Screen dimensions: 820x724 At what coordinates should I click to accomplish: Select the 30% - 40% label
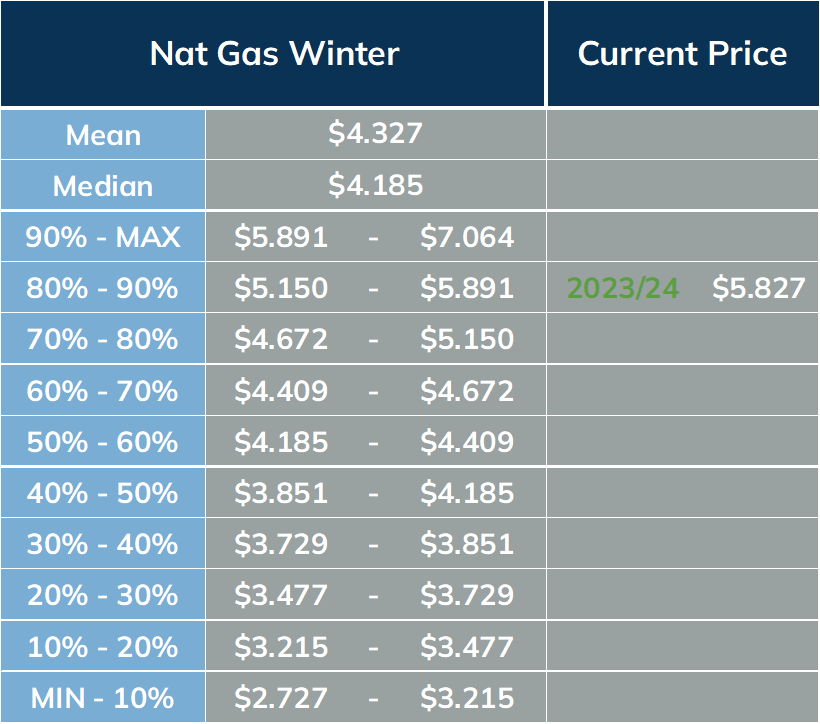click(102, 544)
